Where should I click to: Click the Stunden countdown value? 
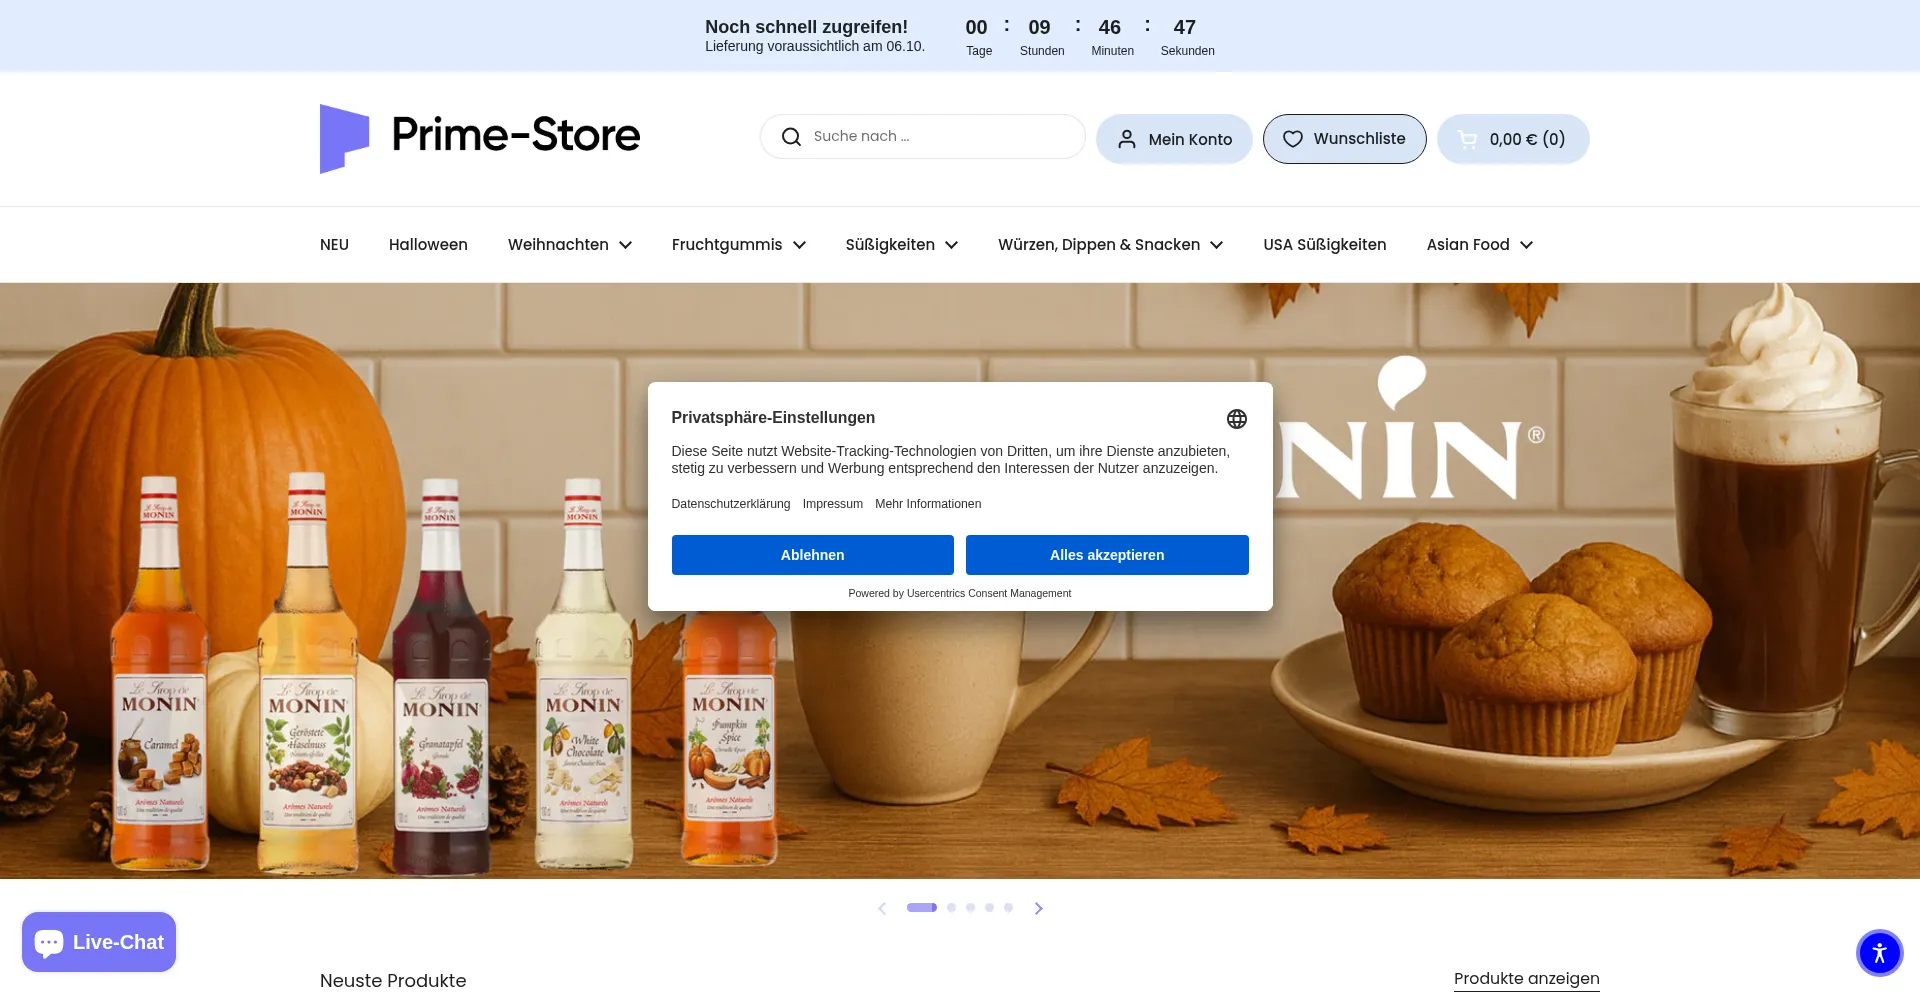(1040, 27)
